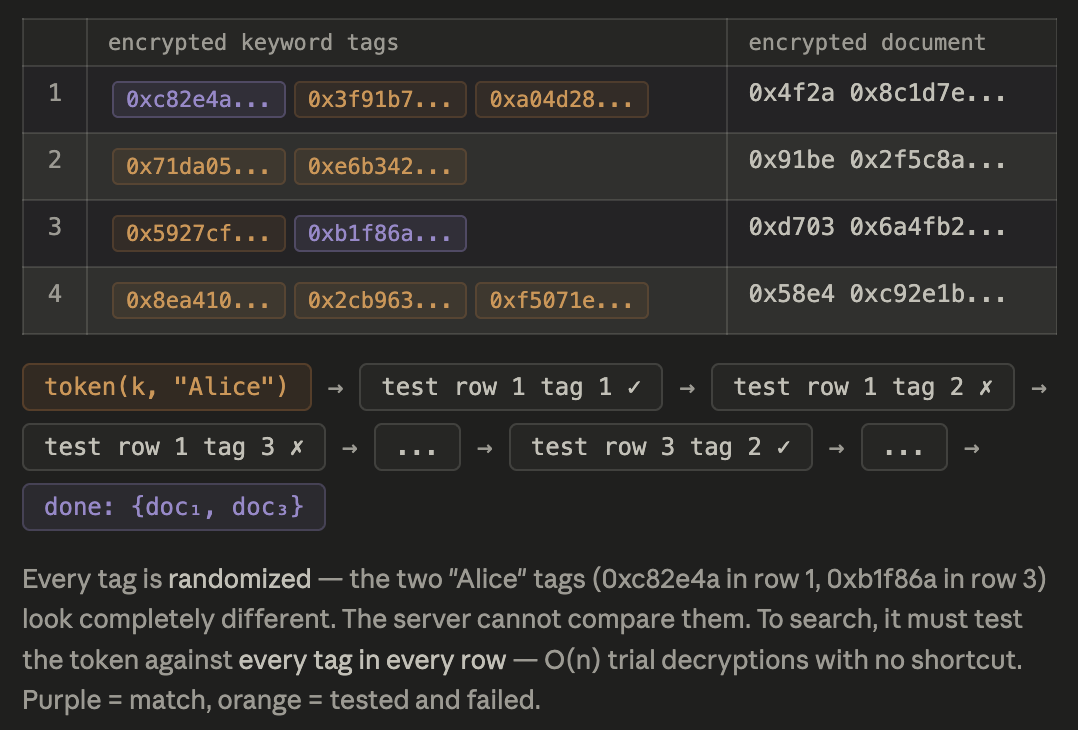Select the 0x8ea410 tag in row 4
Viewport: 1078px width, 730px height.
(x=199, y=301)
